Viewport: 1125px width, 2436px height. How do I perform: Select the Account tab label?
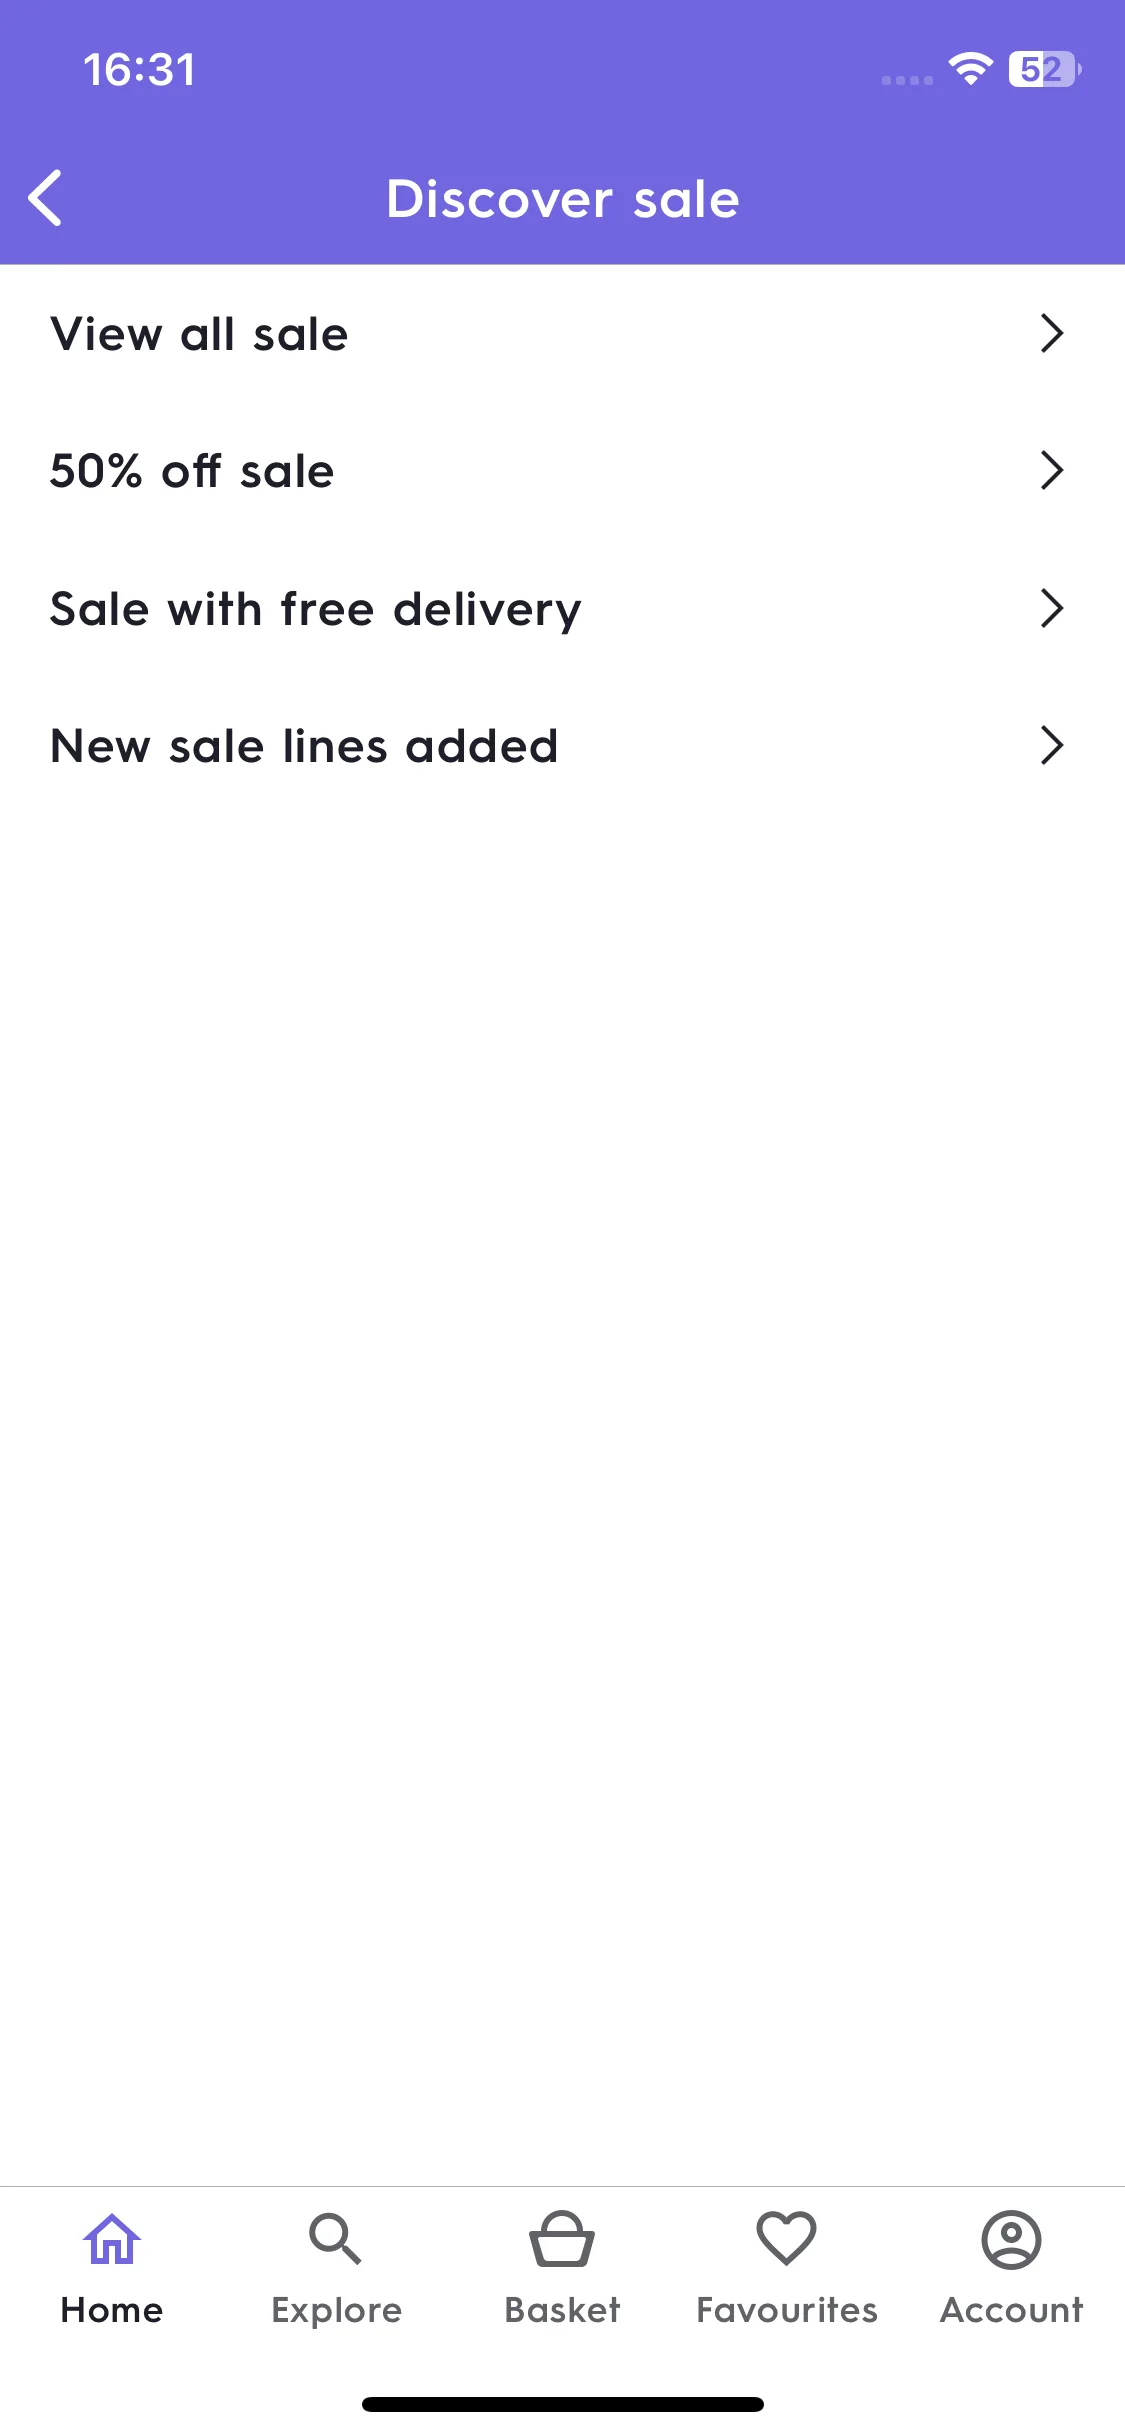point(1012,2310)
